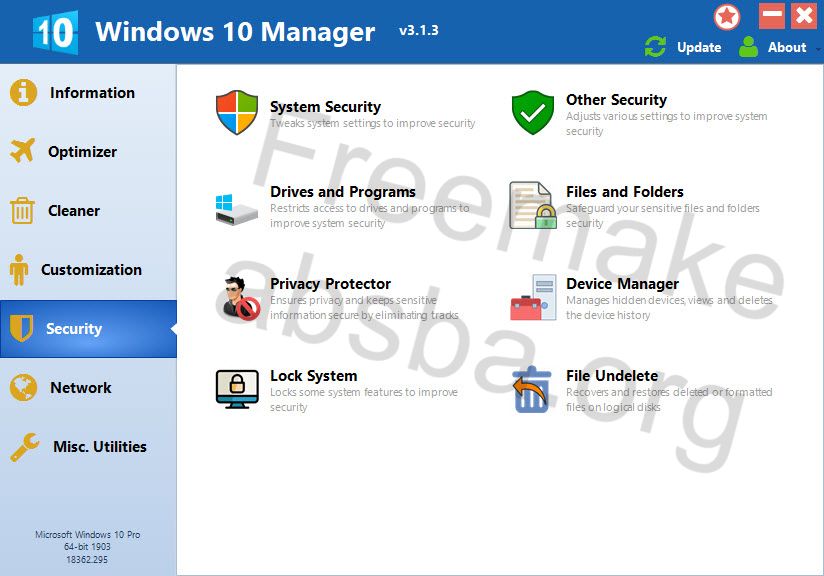Click the Update button label
This screenshot has width=824, height=576.
[699, 47]
